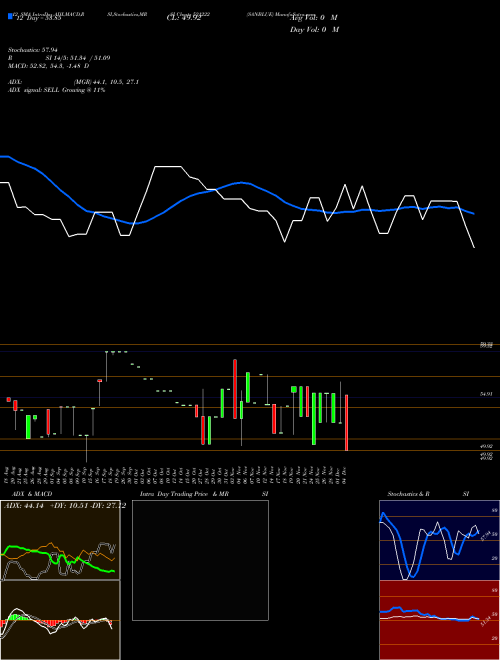
Task: Click the 'Day Vol: 0 M' label
Action: (314, 29)
